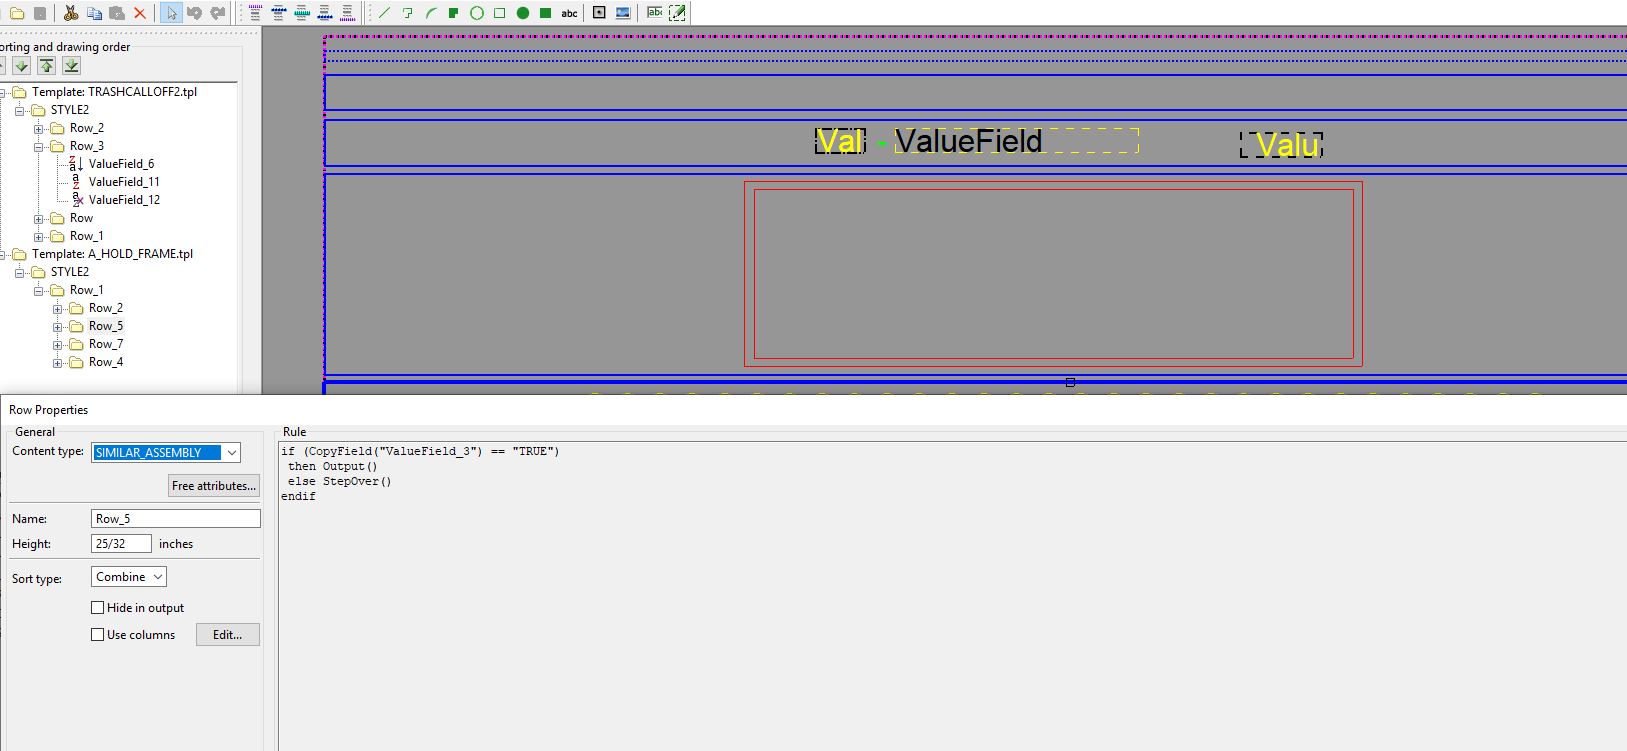Screen dimensions: 1627x751
Task: Click the Edit... columns button
Action: tap(228, 635)
